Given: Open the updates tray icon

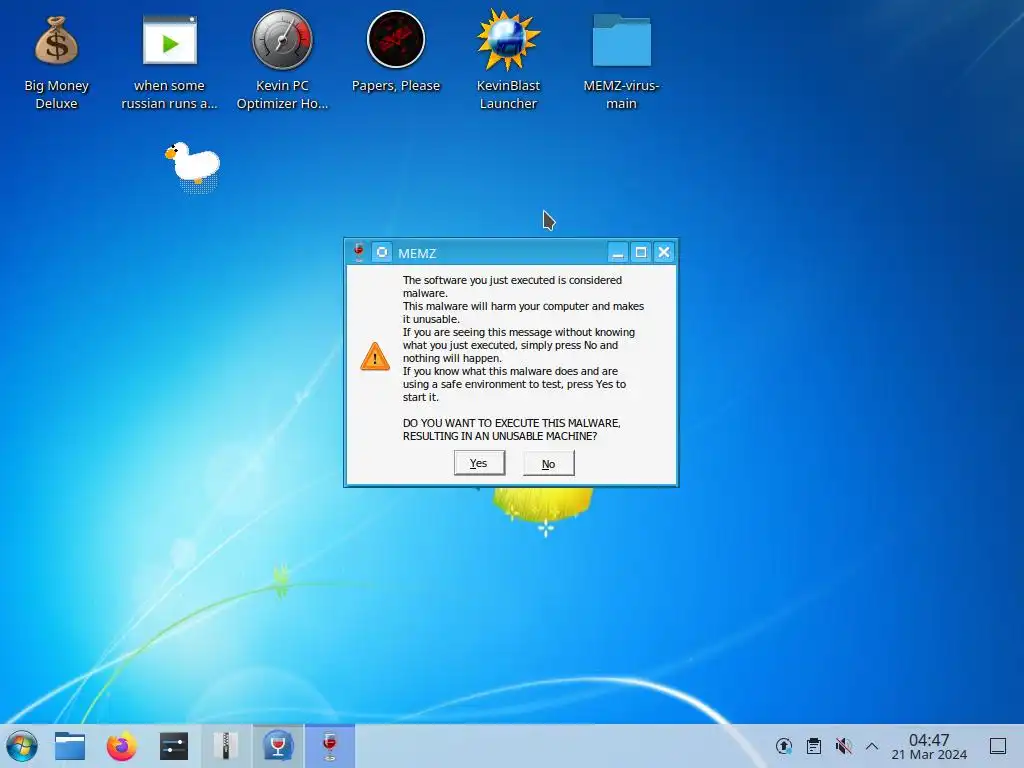Looking at the screenshot, I should (x=784, y=746).
